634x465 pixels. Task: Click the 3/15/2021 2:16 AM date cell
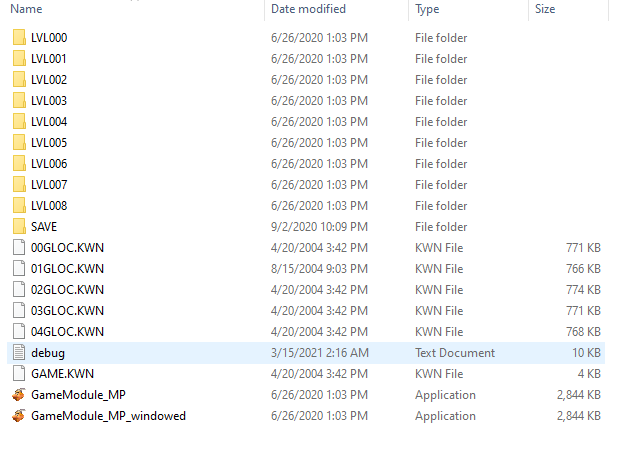[x=320, y=353]
